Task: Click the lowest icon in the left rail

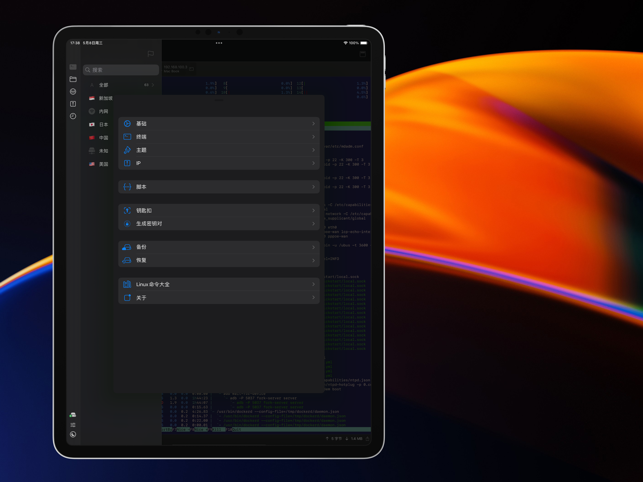Action: [x=73, y=434]
